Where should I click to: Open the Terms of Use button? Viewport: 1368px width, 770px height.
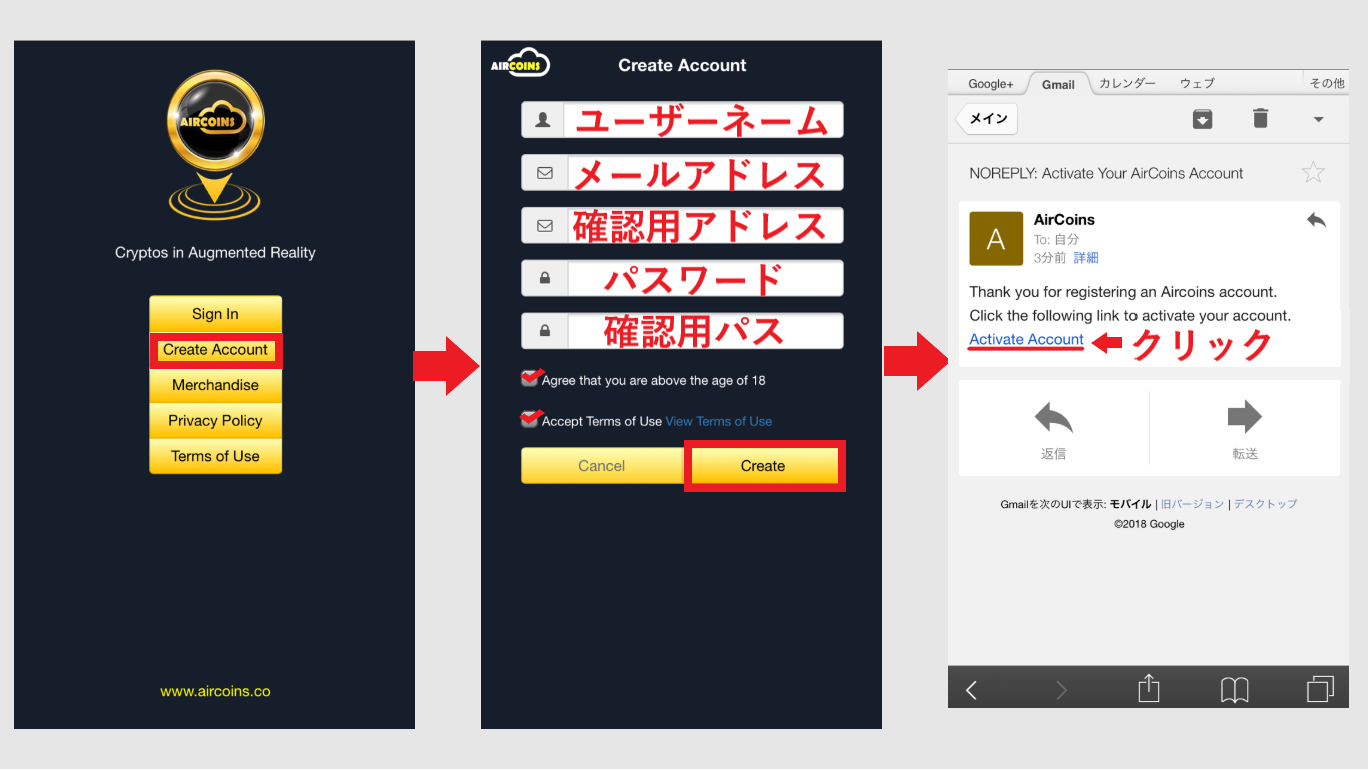[x=215, y=456]
